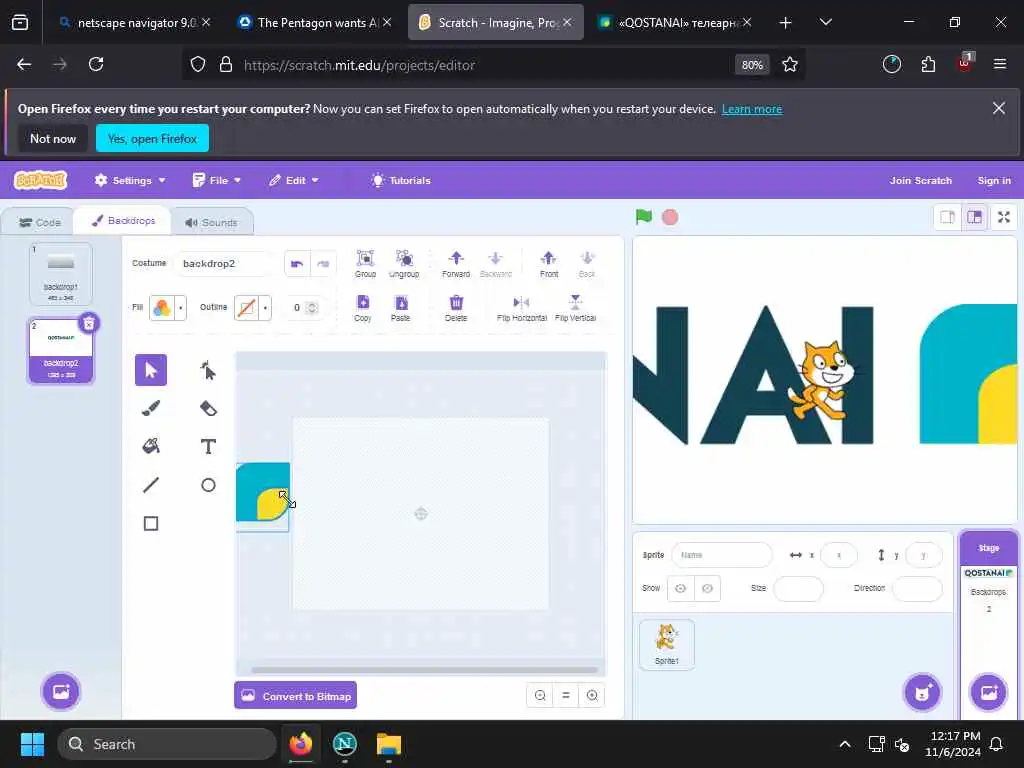1024x768 pixels.
Task: Switch to the Sounds tab
Action: 211,223
